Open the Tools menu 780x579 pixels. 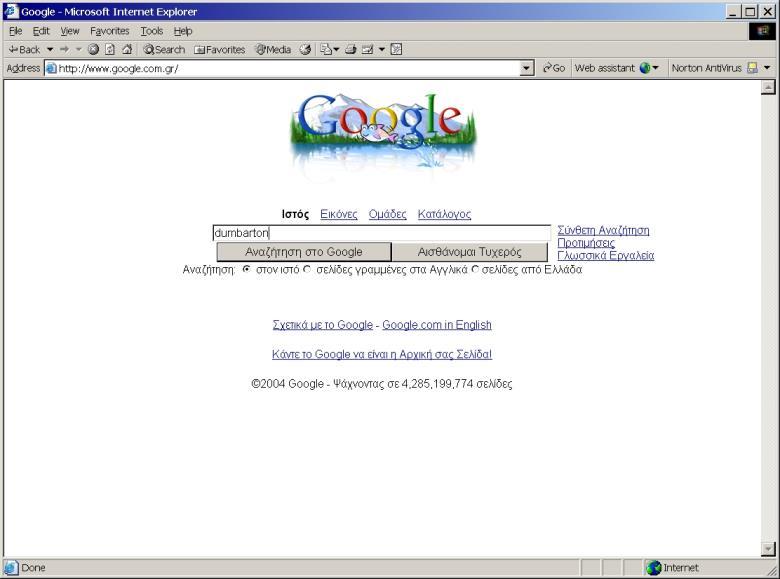tap(152, 31)
